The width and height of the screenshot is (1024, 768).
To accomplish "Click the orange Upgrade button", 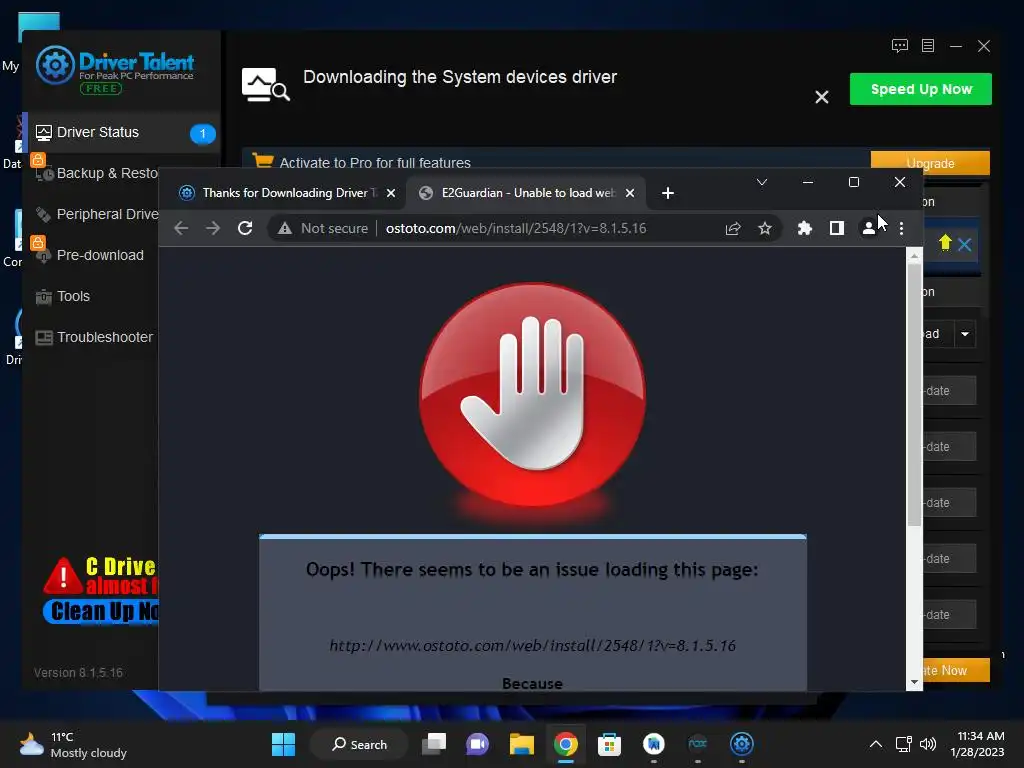I will [x=930, y=163].
